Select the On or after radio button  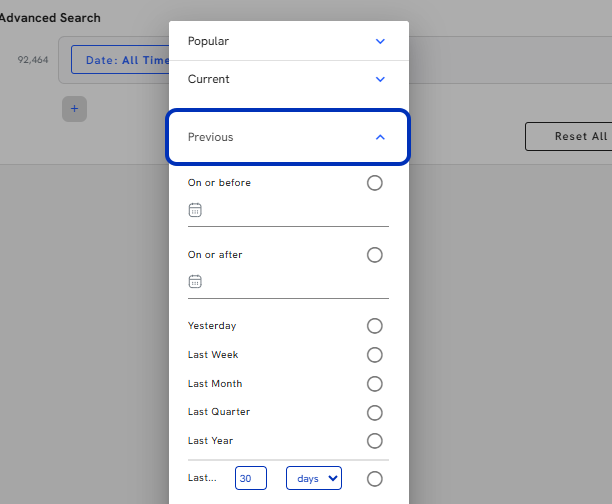(375, 255)
